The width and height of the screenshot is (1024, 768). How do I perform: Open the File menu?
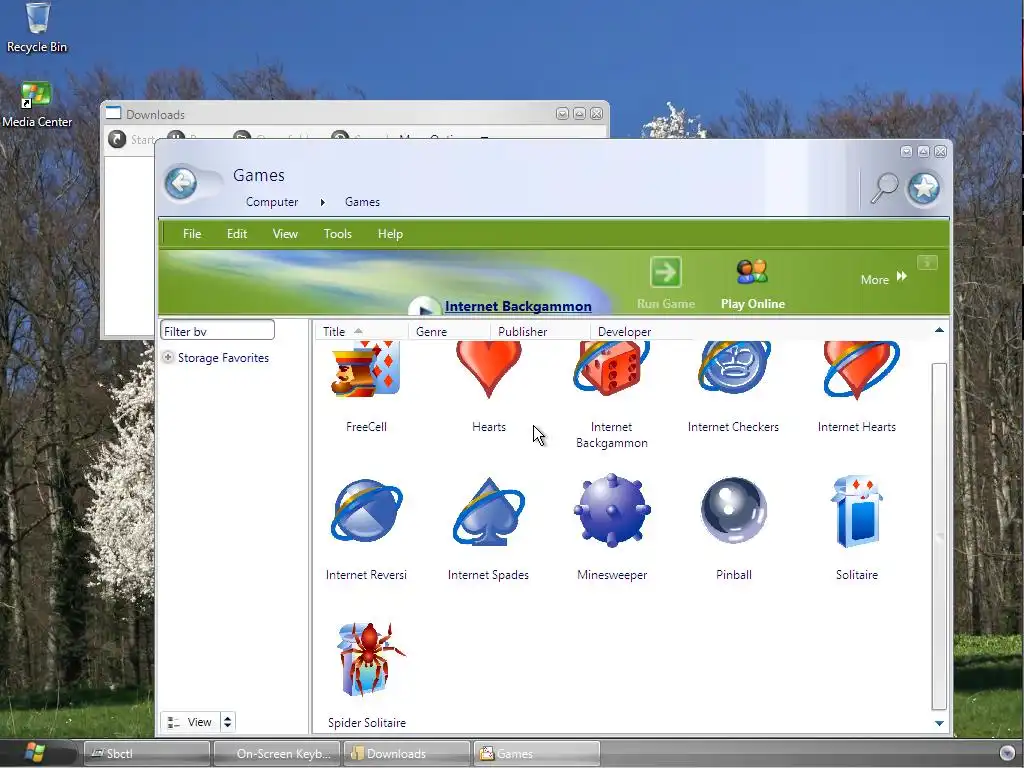192,234
